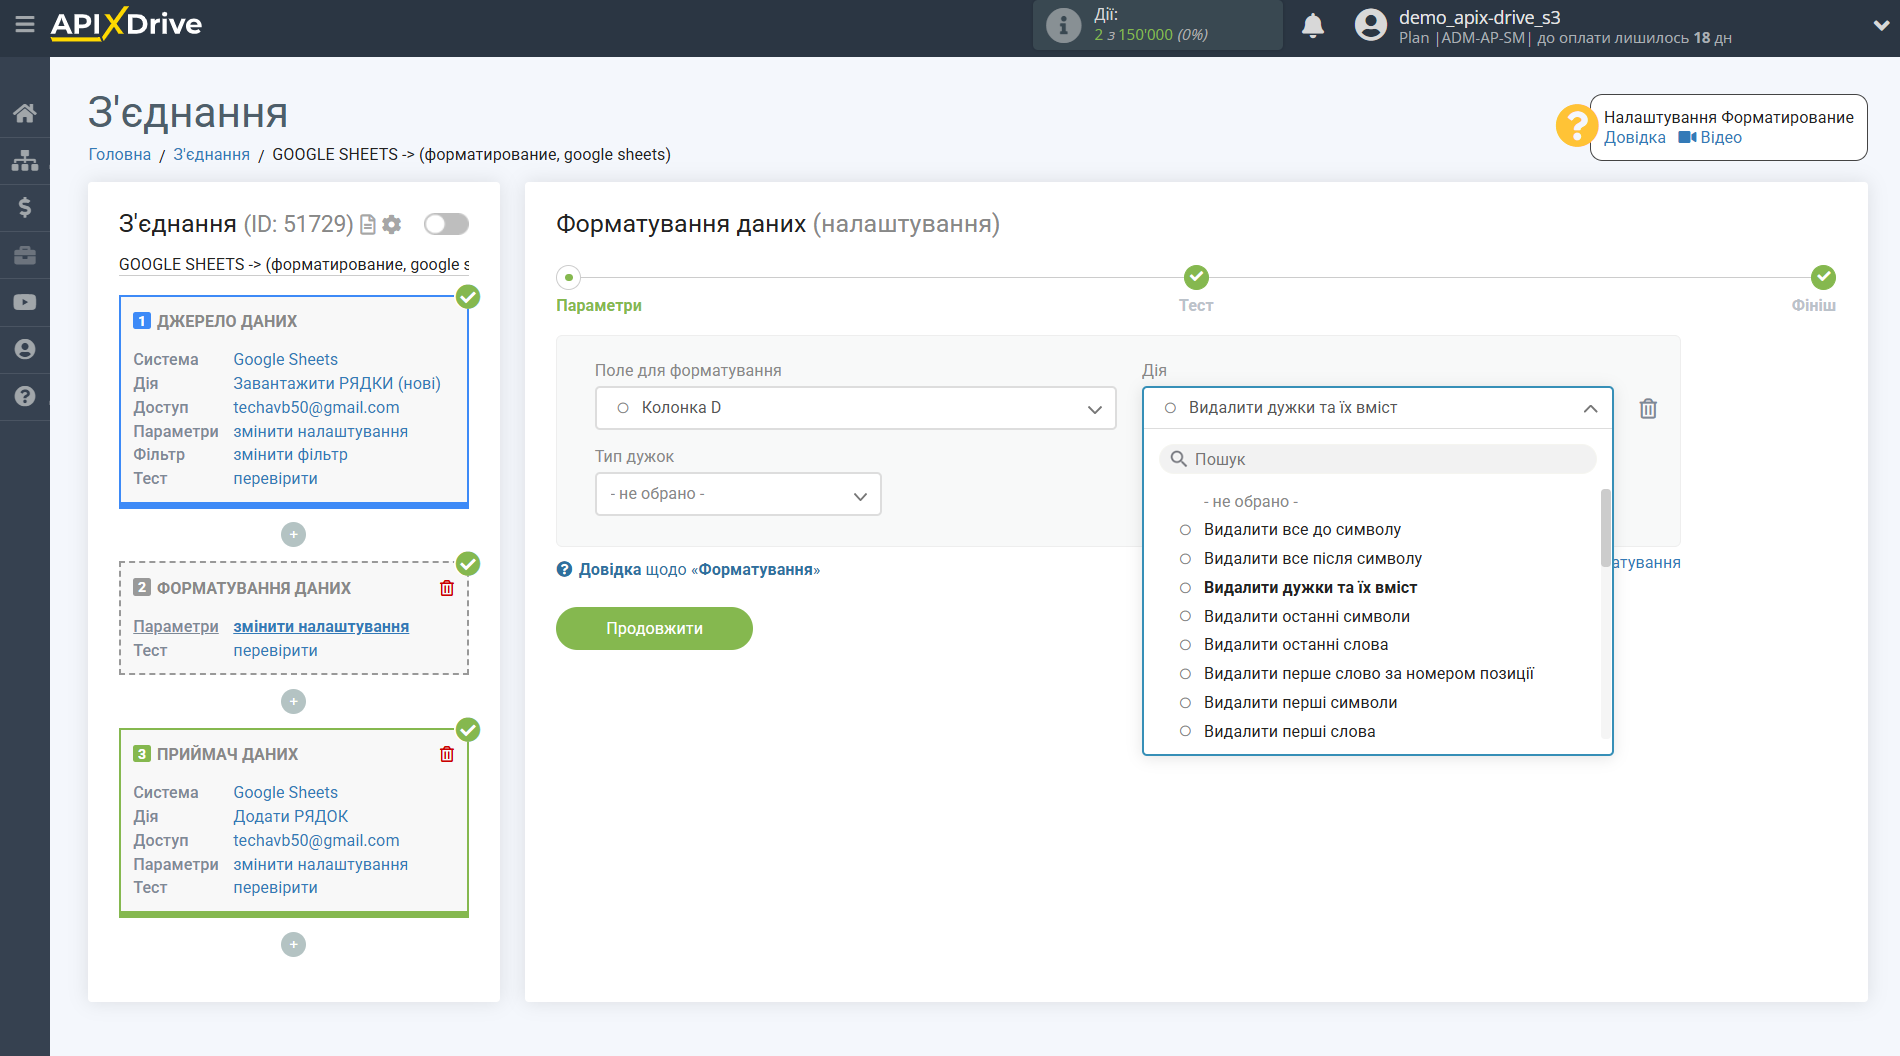Open the connections sitemap sidebar icon
The image size is (1900, 1056).
click(25, 160)
